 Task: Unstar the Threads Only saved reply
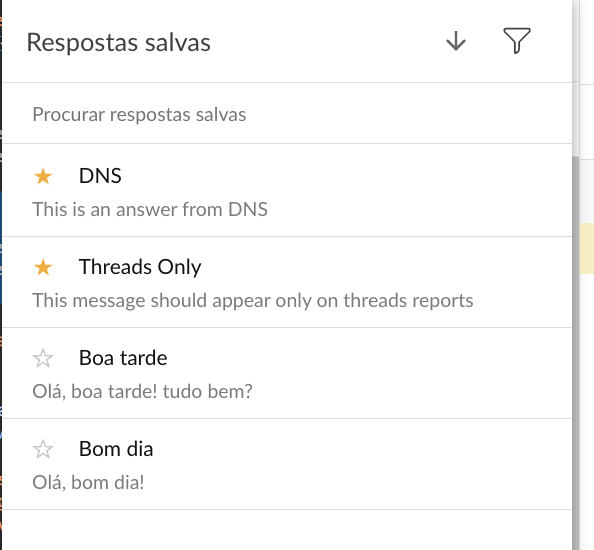pyautogui.click(x=43, y=267)
